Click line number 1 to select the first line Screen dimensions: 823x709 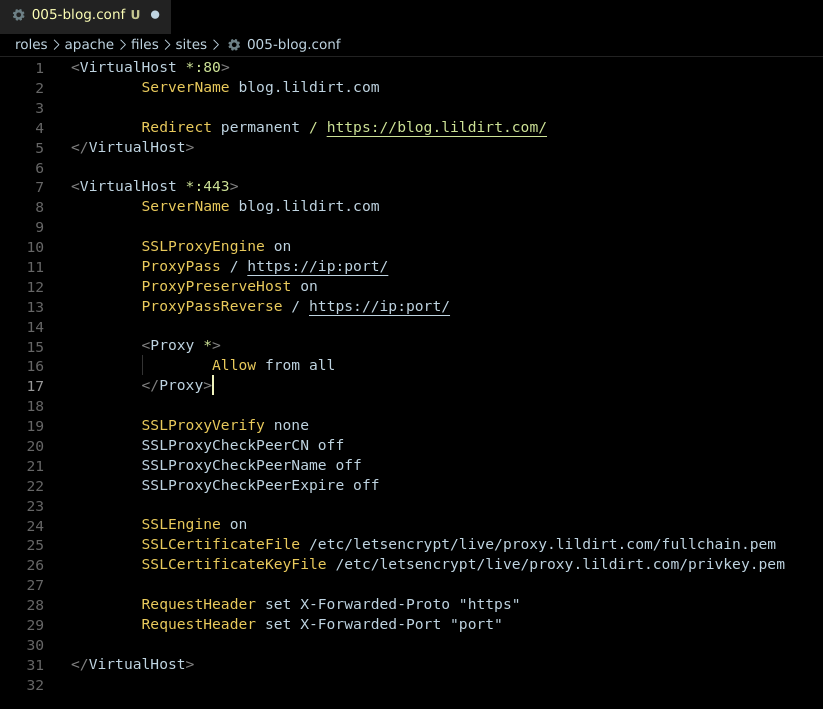(39, 67)
